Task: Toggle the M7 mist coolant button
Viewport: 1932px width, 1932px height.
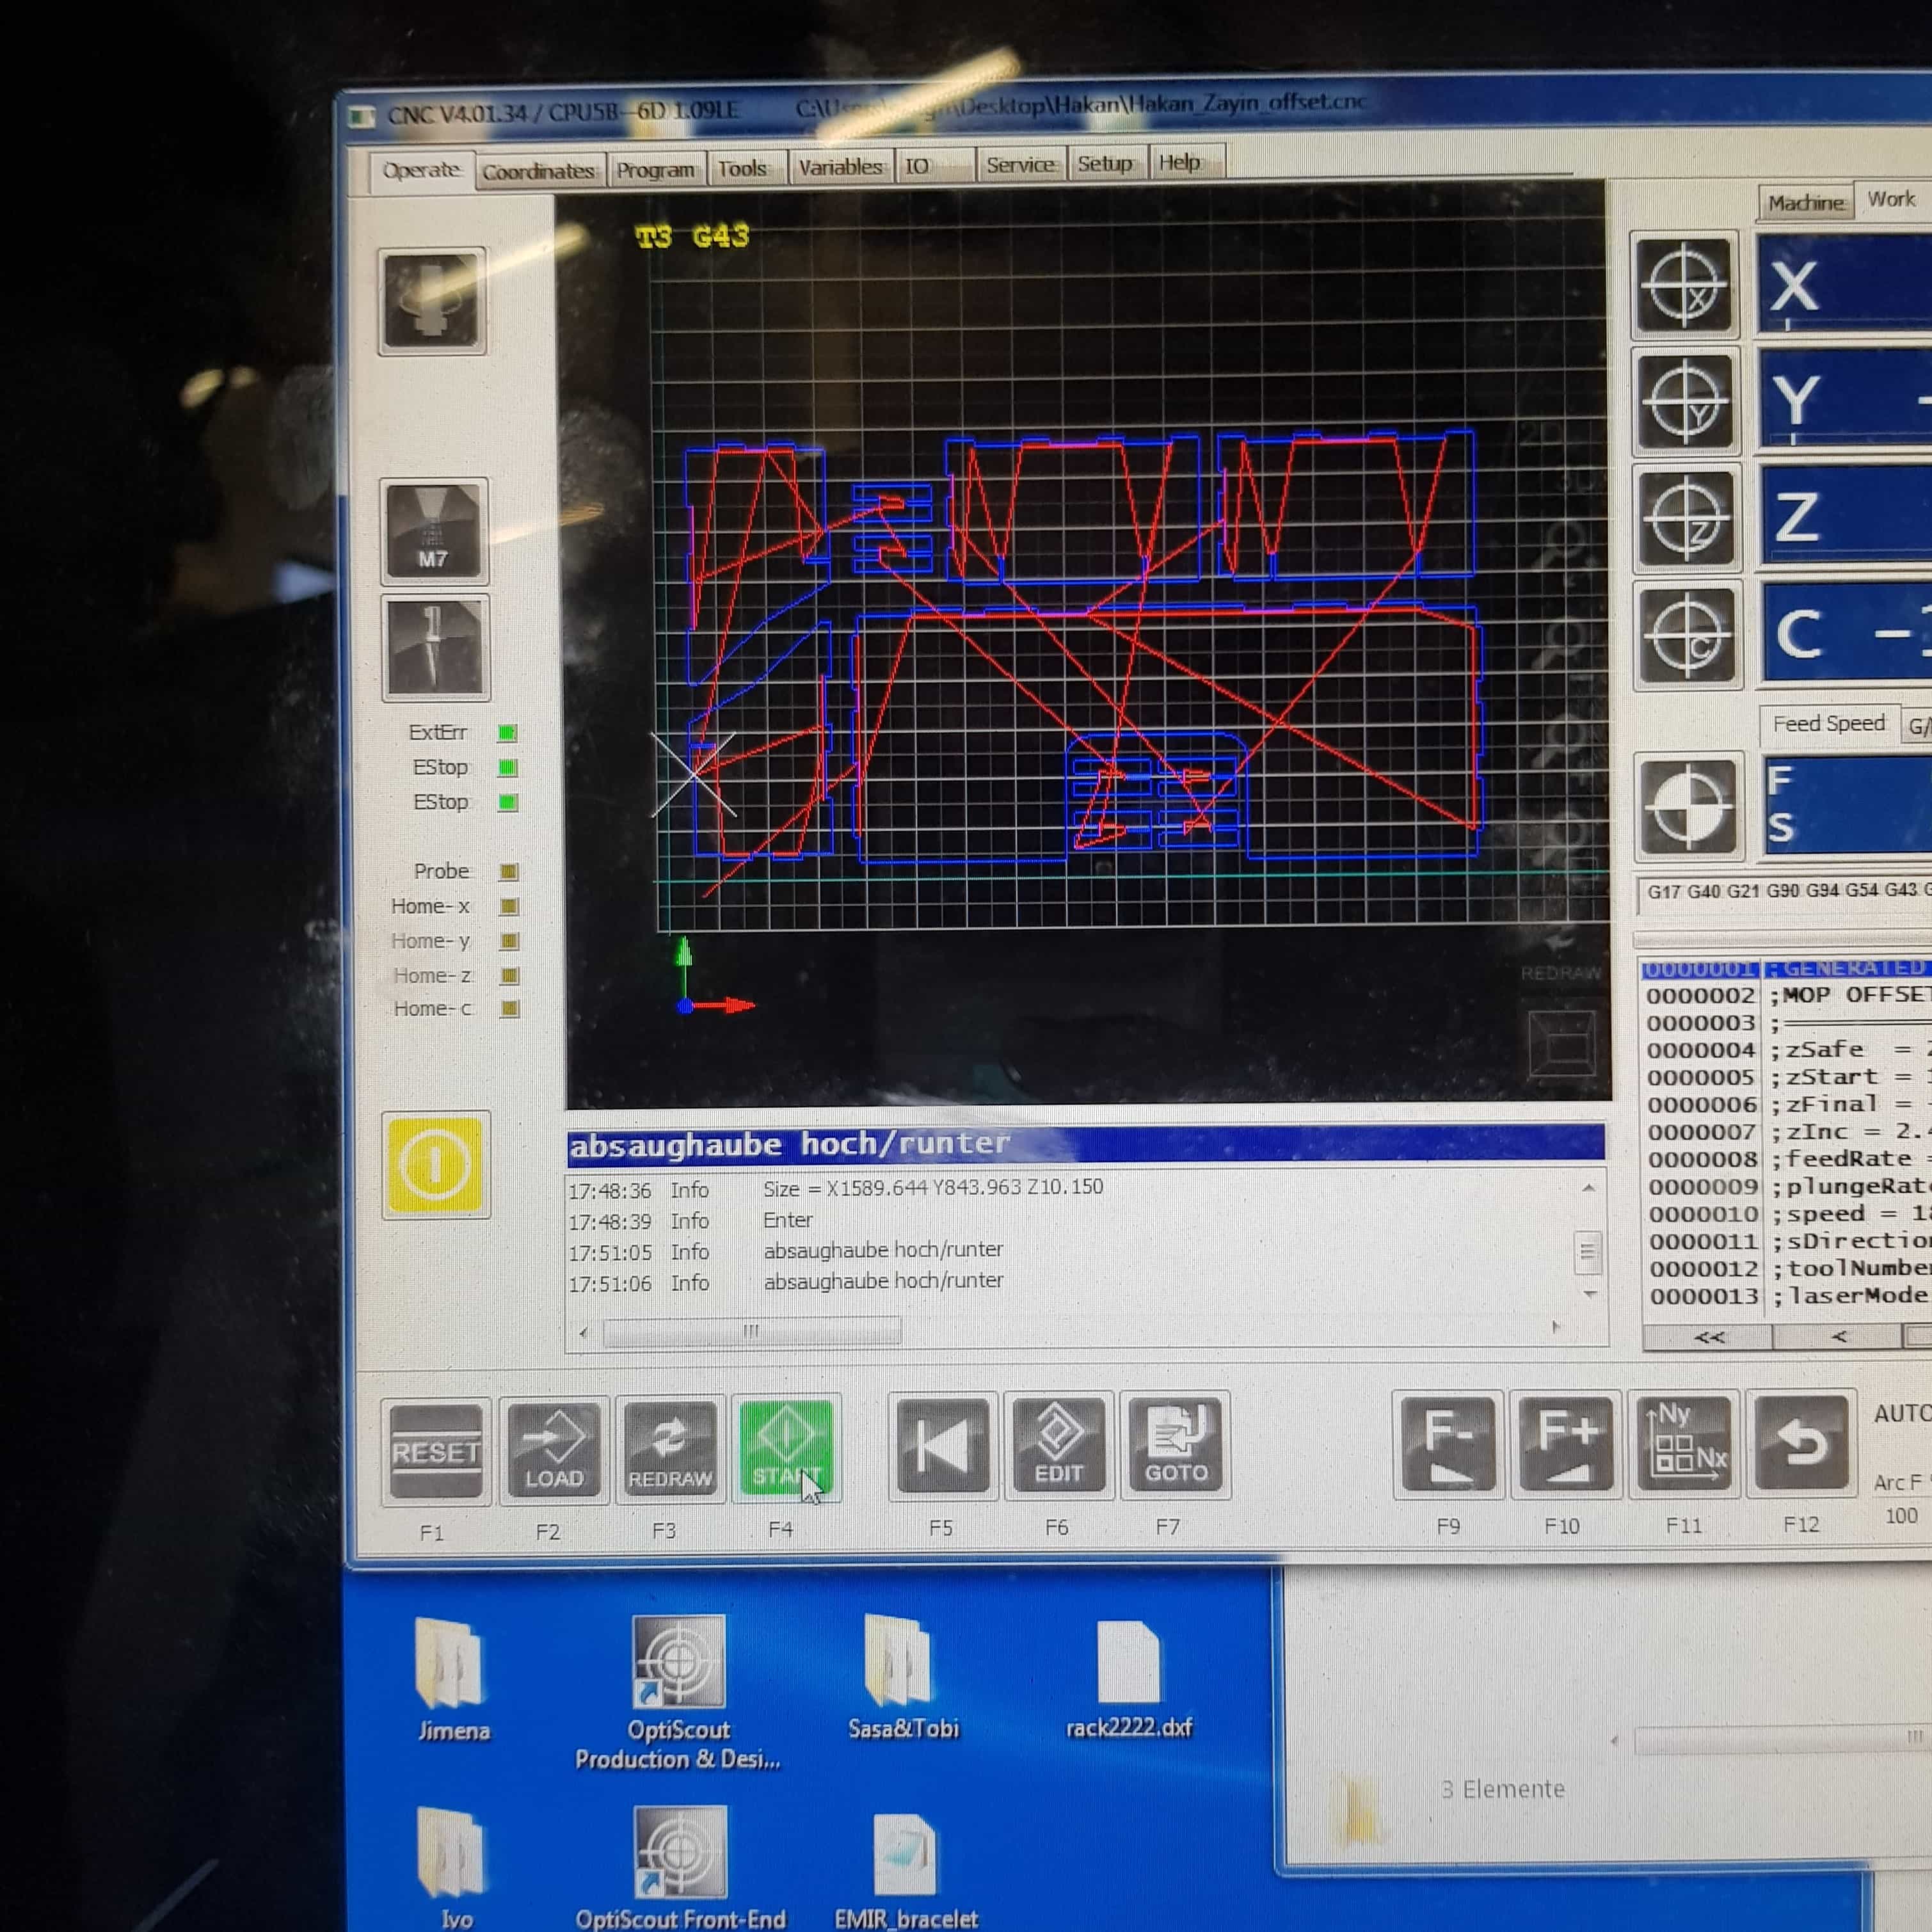Action: click(433, 531)
